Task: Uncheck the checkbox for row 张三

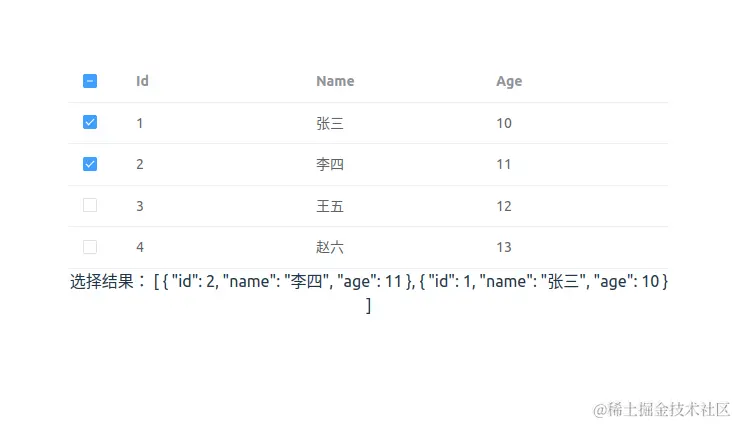Action: pos(90,122)
